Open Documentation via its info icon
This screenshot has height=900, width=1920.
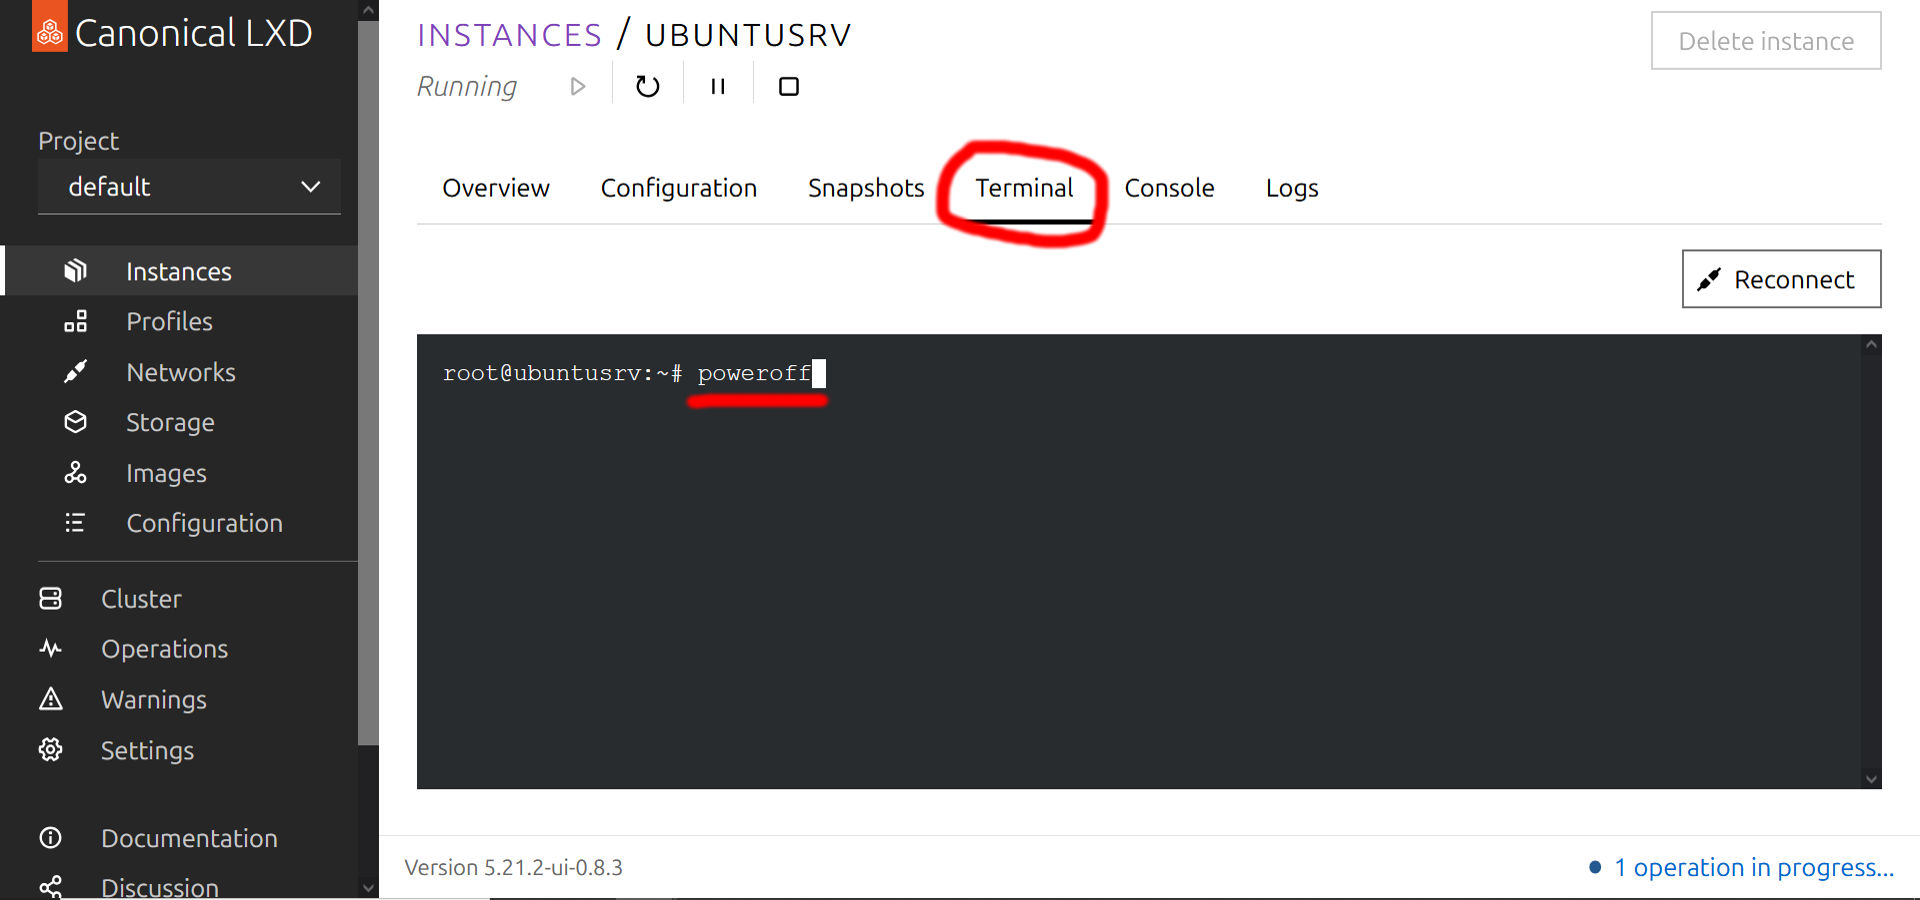point(50,838)
